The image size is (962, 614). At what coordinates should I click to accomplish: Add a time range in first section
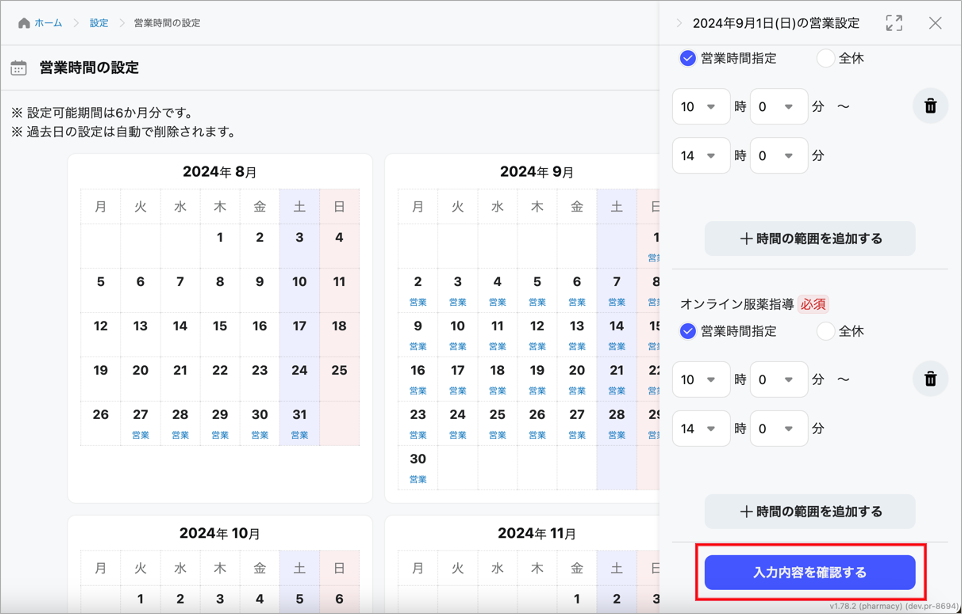(810, 239)
